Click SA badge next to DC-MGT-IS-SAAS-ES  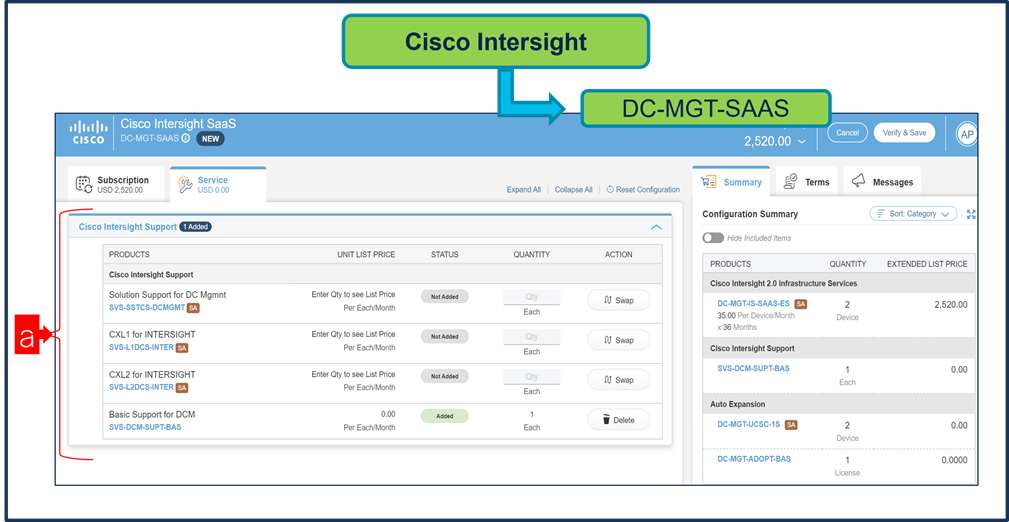pyautogui.click(x=801, y=304)
